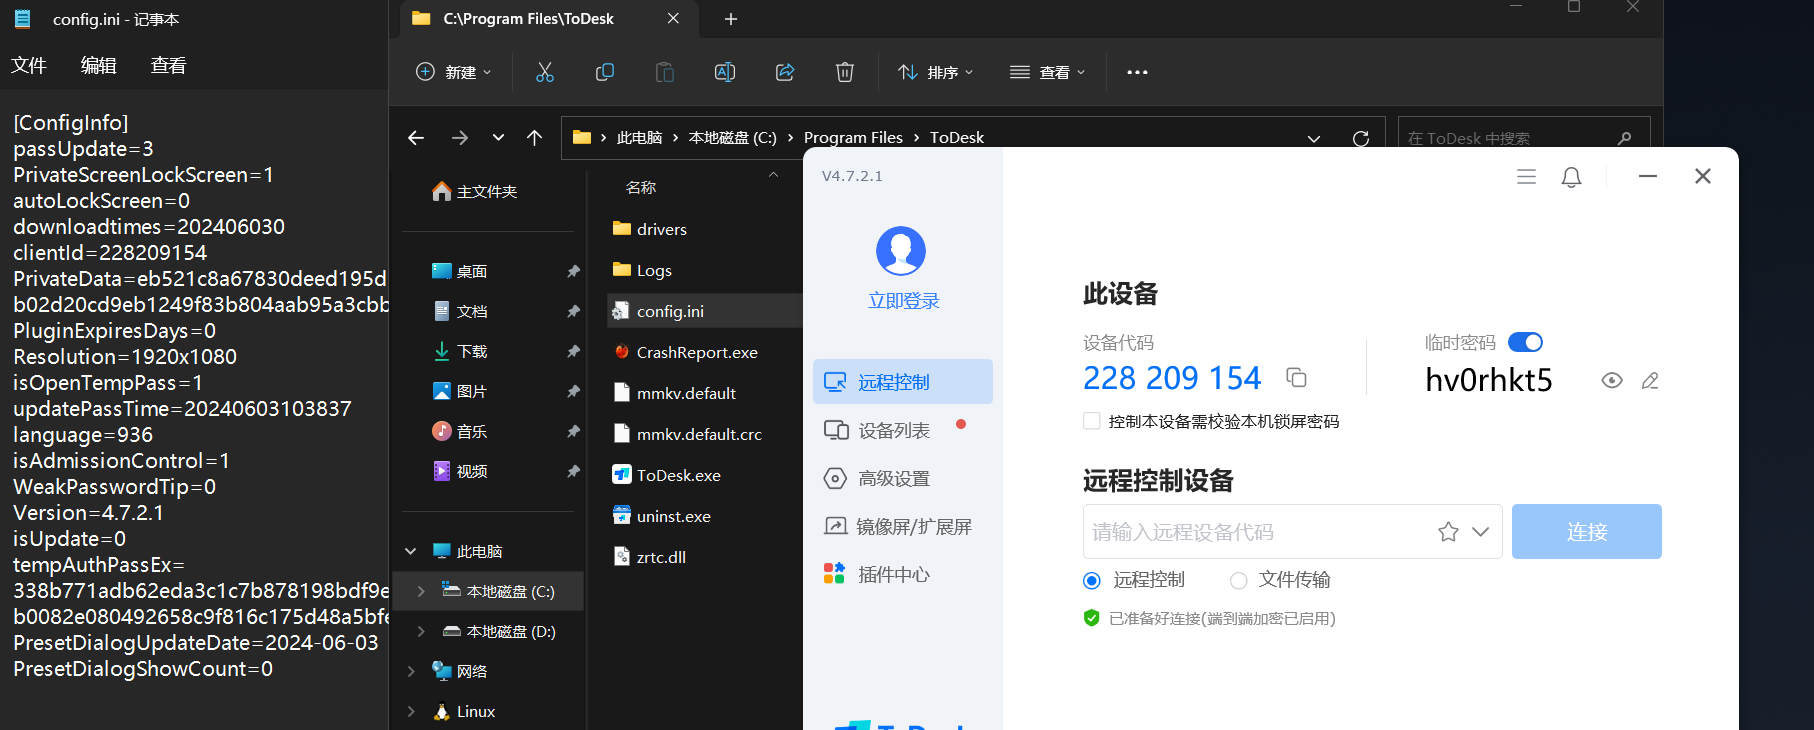Share button in Explorer toolbar
Screen dimensions: 1814x730
click(785, 72)
